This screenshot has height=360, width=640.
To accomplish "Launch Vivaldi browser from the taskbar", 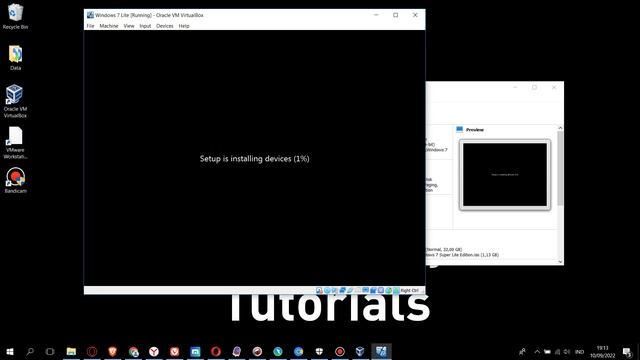I will [175, 351].
